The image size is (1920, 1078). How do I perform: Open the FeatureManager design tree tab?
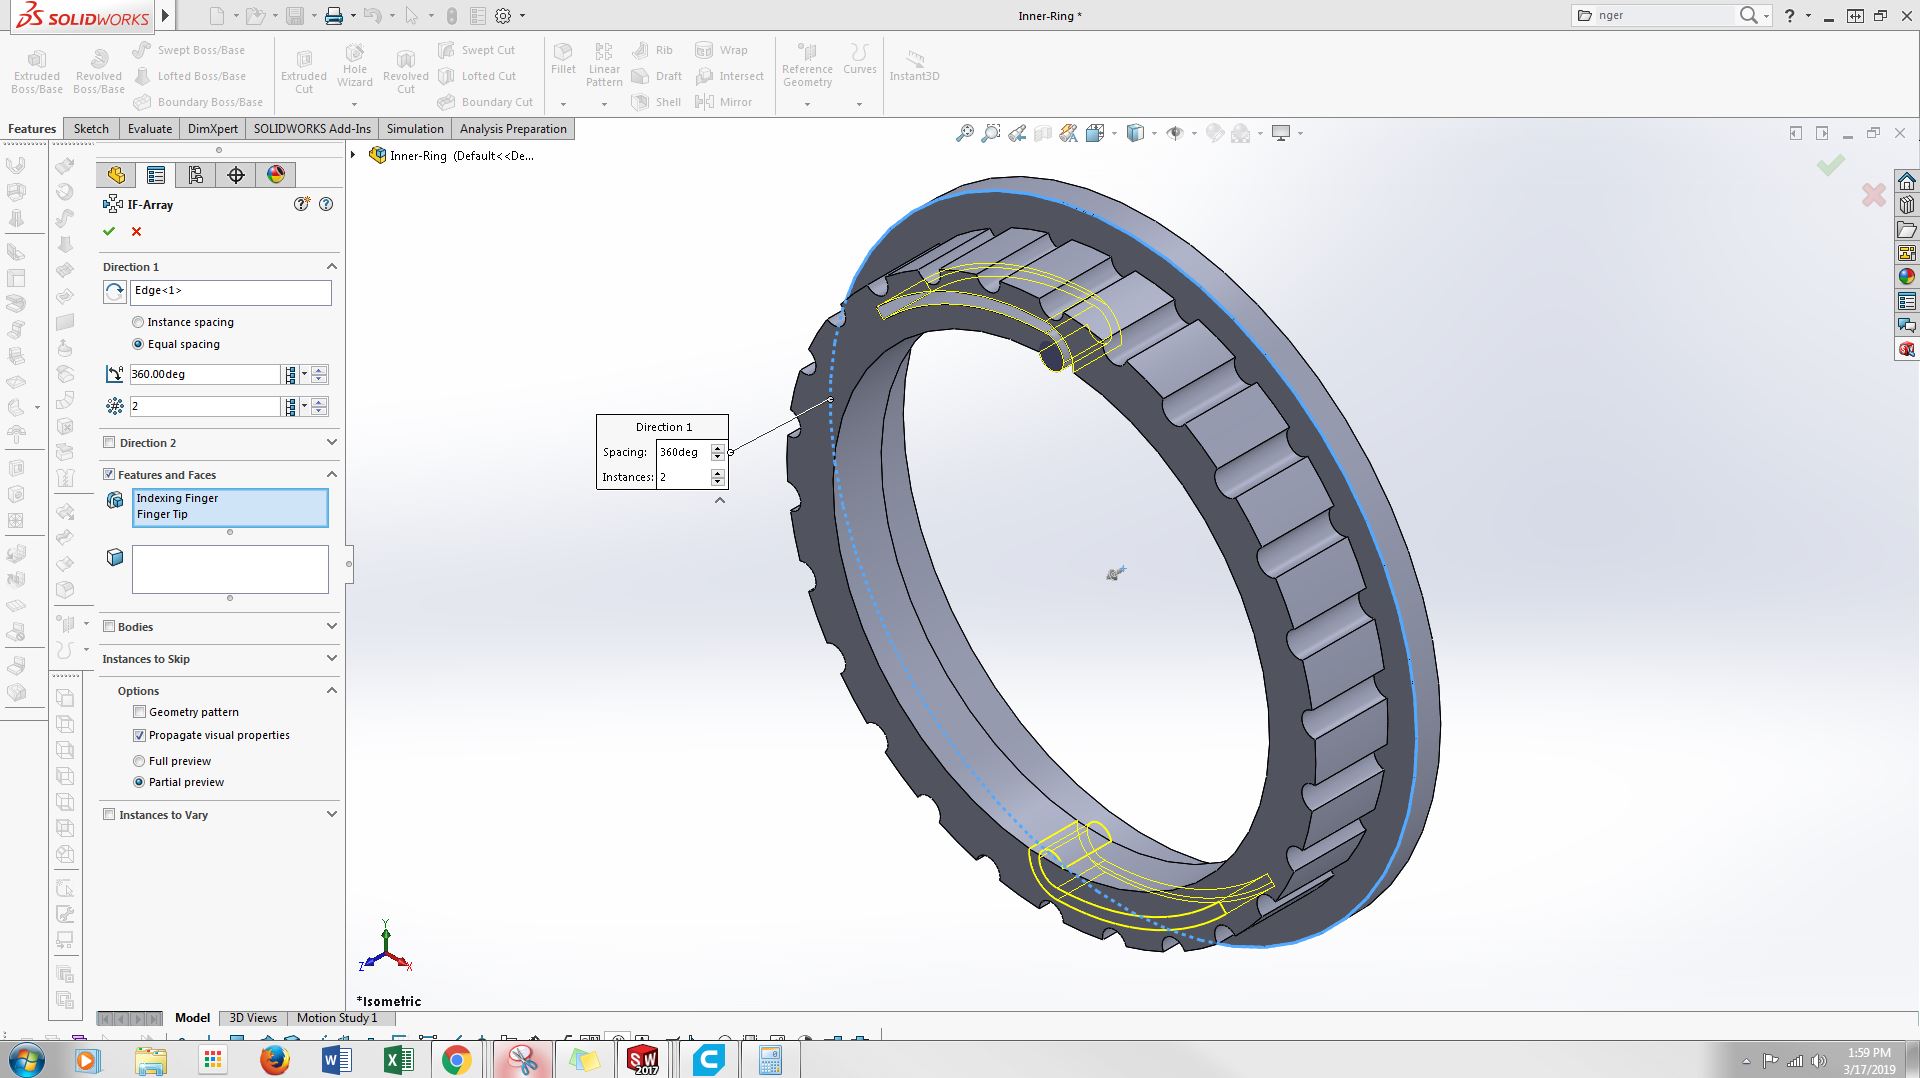coord(116,175)
